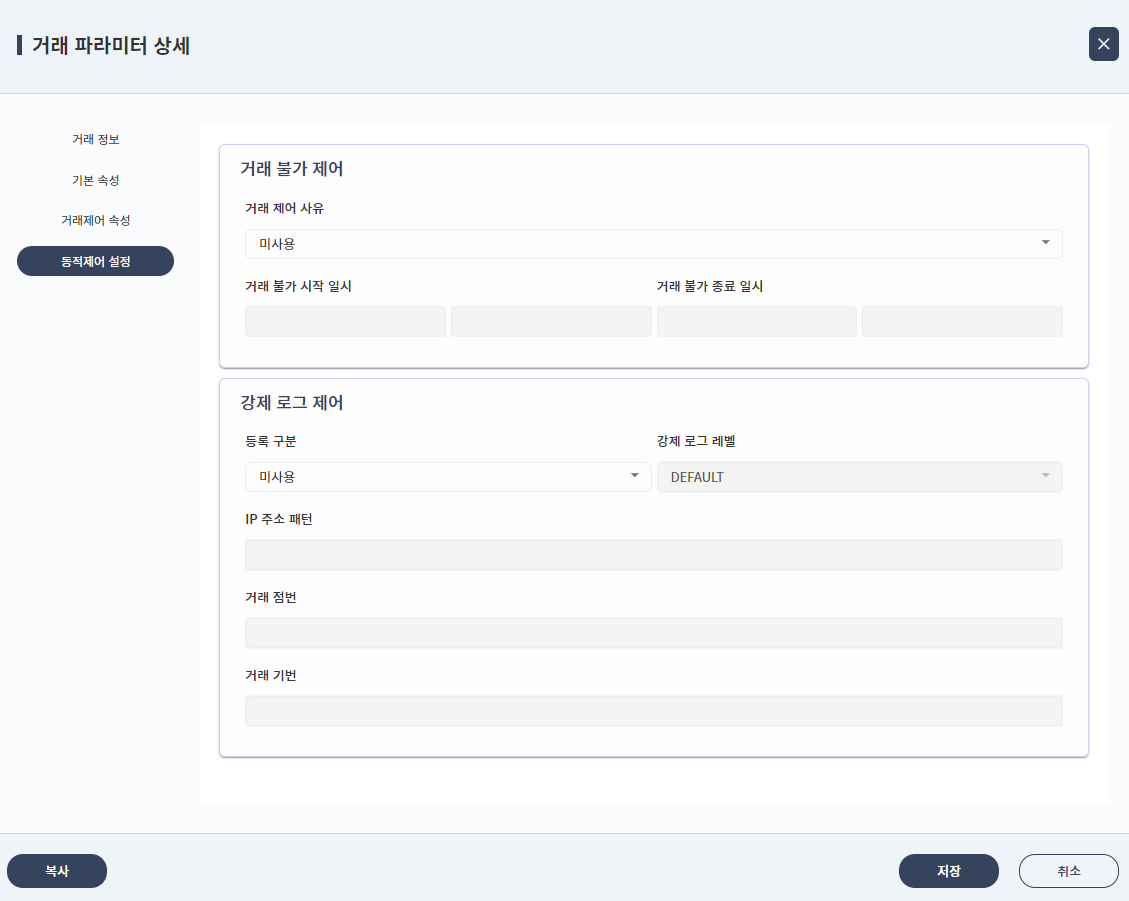This screenshot has height=901, width=1129.
Task: Click the 거래 불가 제어 section heading
Action: [x=290, y=169]
